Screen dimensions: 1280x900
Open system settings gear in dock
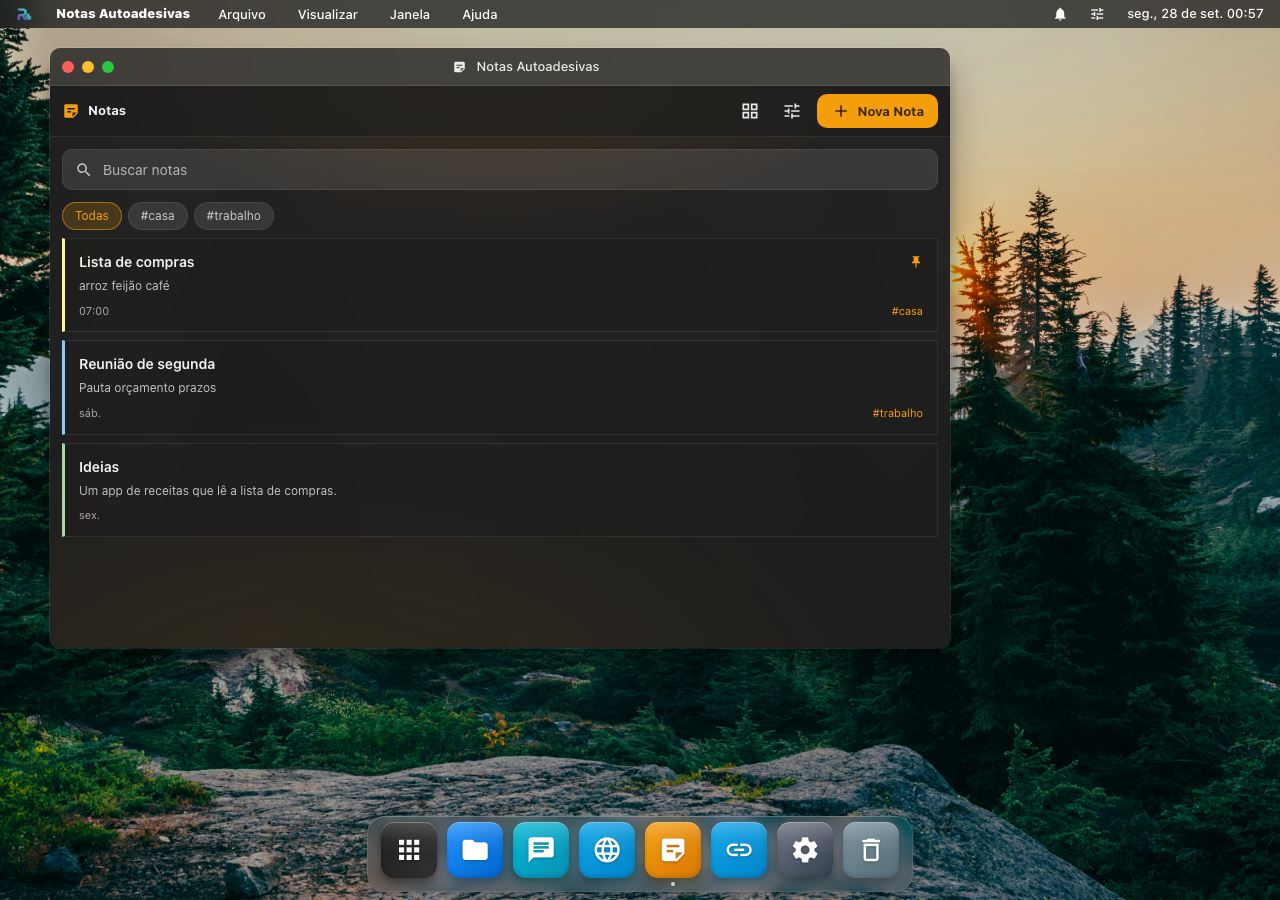(x=805, y=850)
